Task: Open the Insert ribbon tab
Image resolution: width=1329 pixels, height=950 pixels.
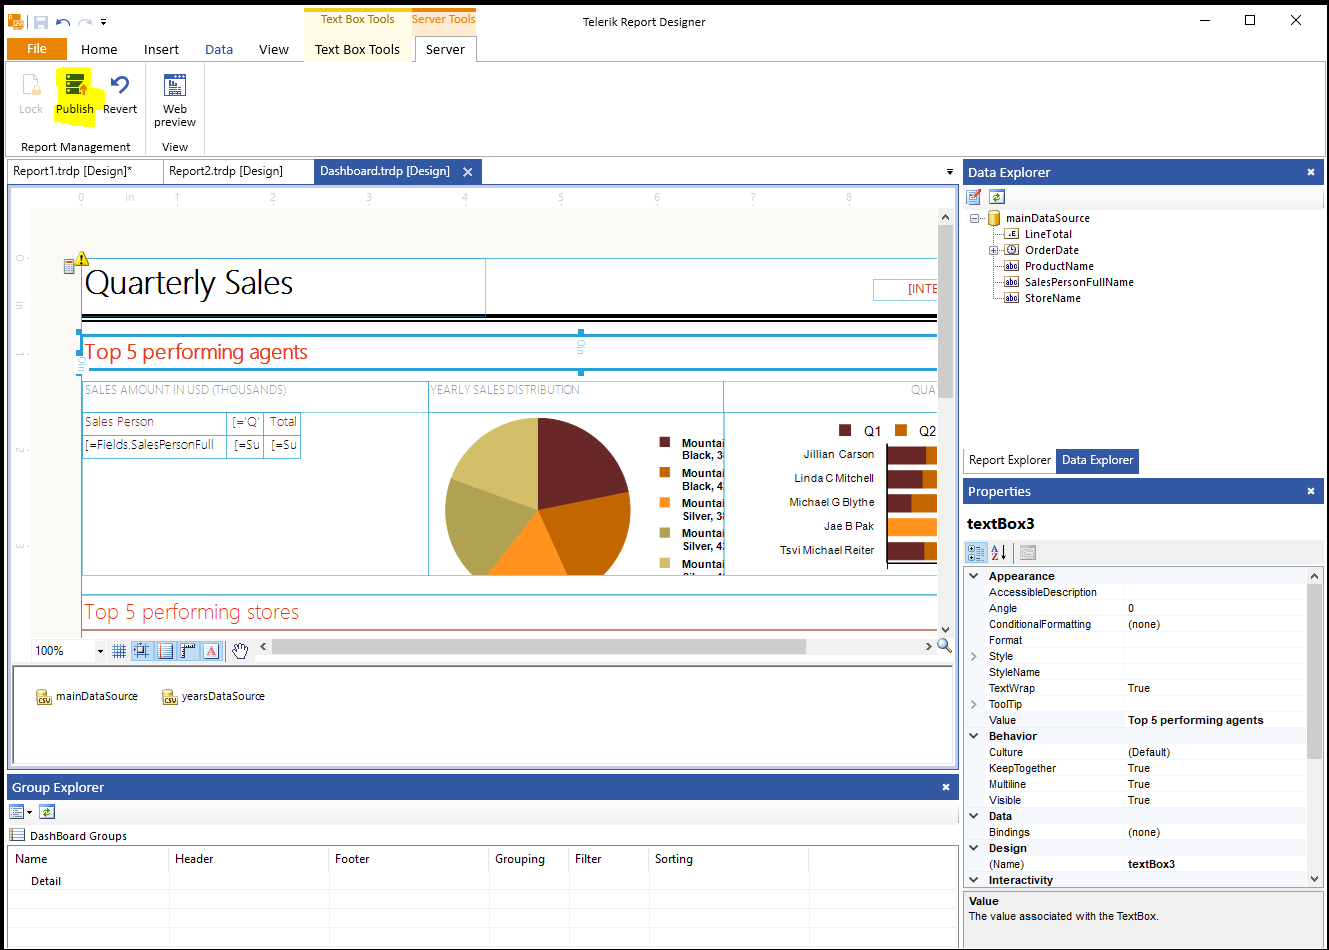Action: 161,49
